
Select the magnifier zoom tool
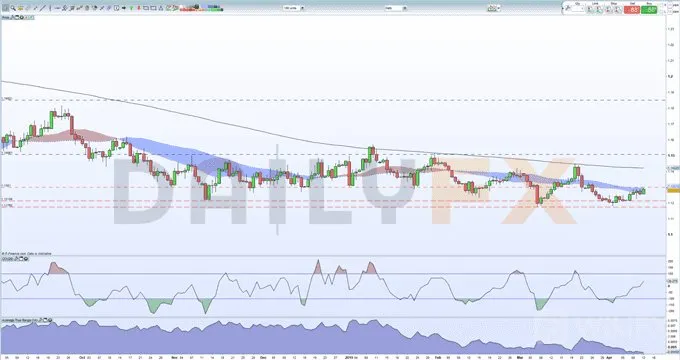[x=13, y=8]
